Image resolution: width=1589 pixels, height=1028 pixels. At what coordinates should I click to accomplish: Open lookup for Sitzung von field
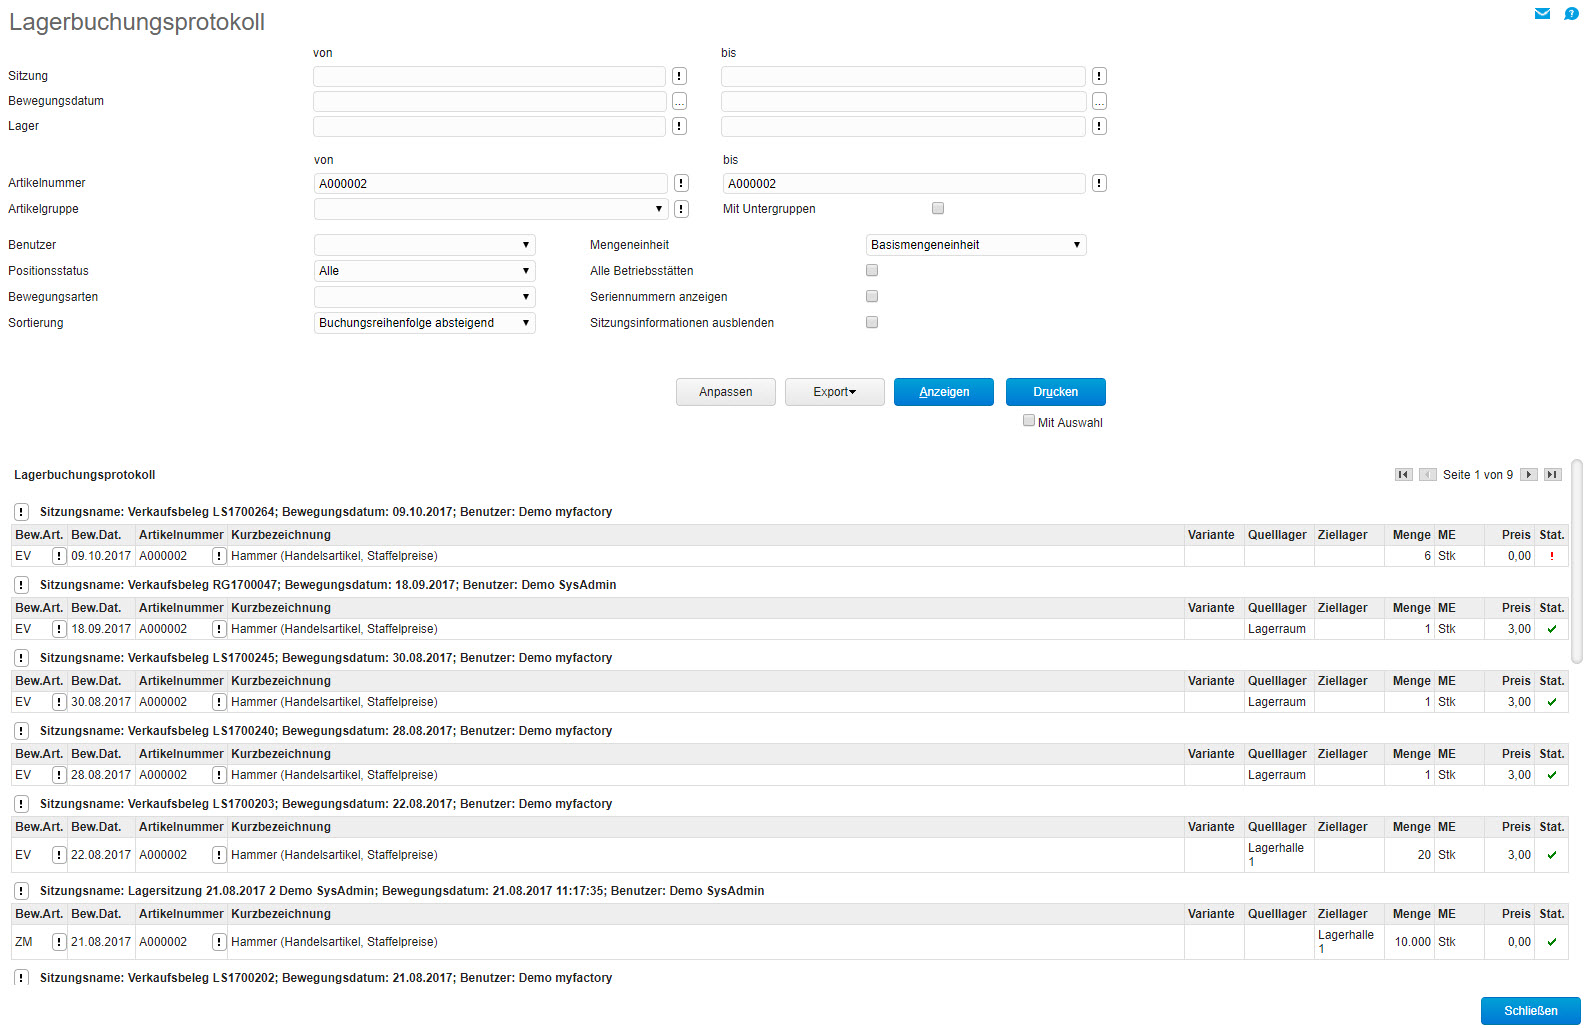(679, 76)
